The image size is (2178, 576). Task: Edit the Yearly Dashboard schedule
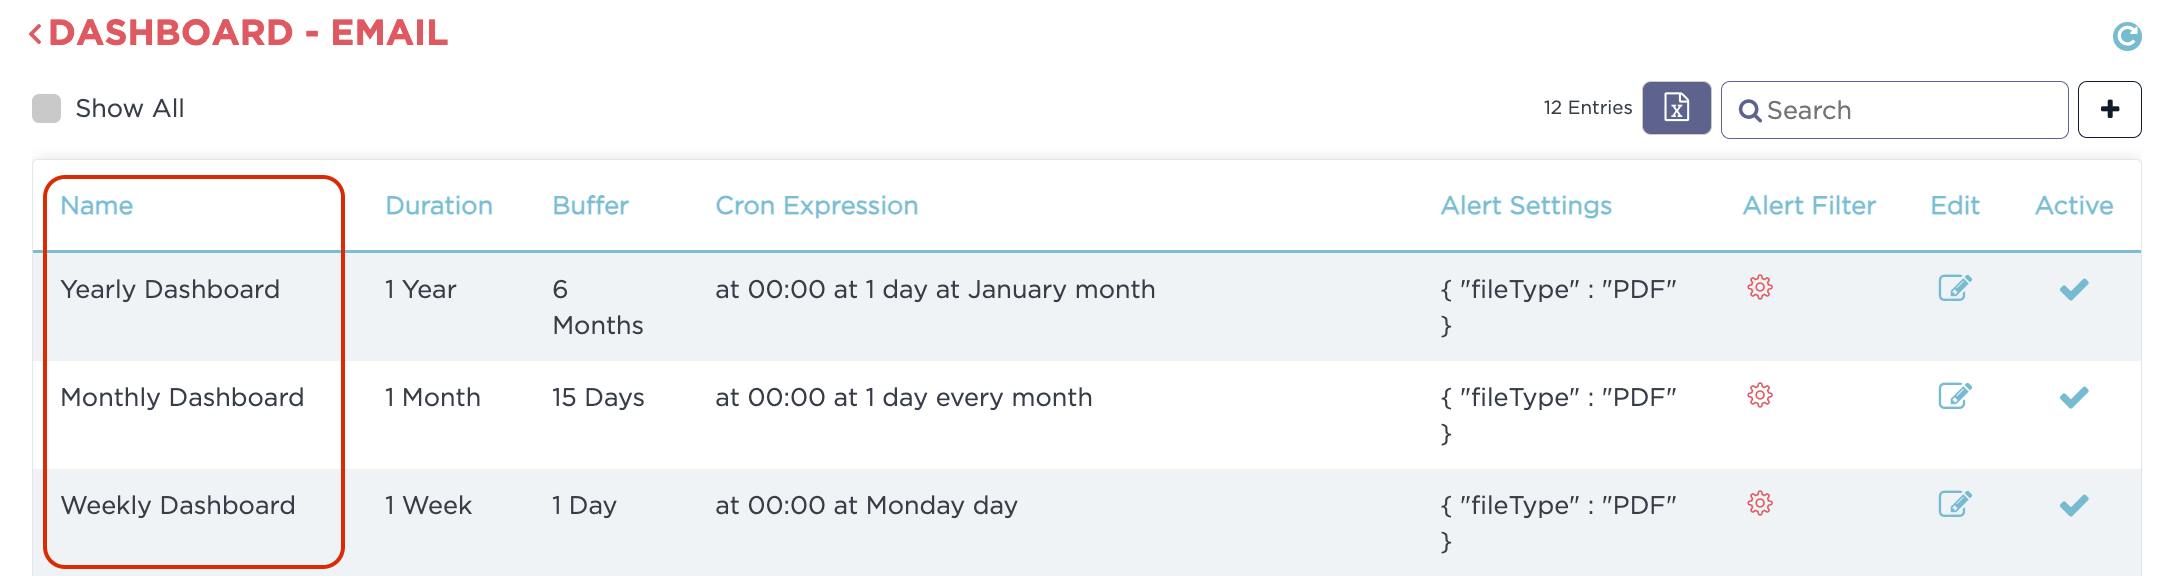click(x=1953, y=289)
